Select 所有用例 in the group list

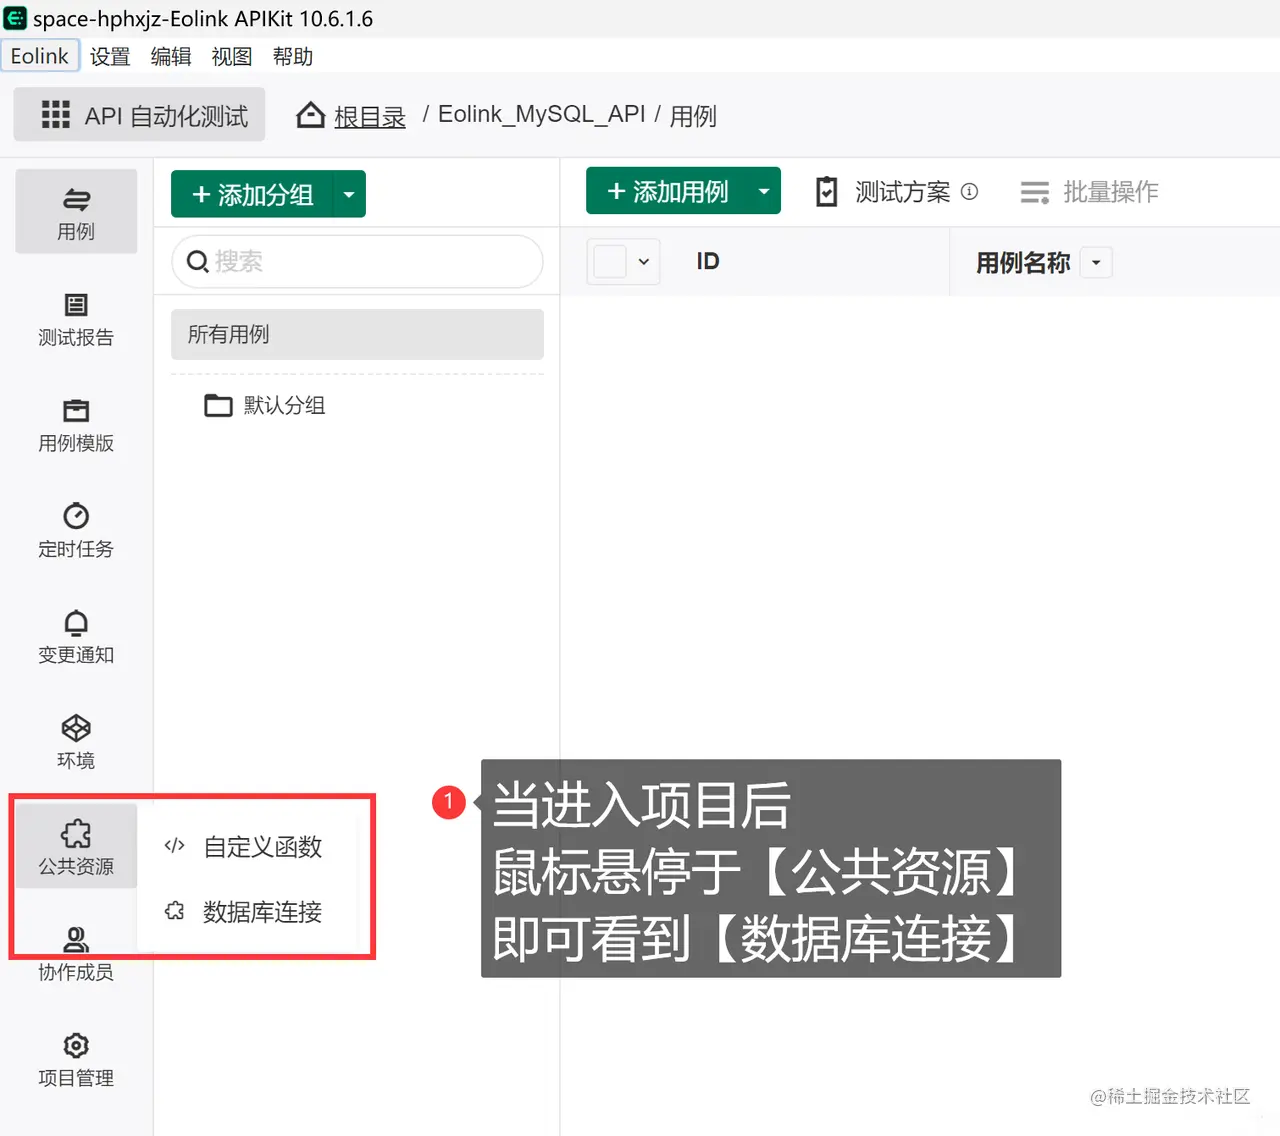[x=357, y=334]
